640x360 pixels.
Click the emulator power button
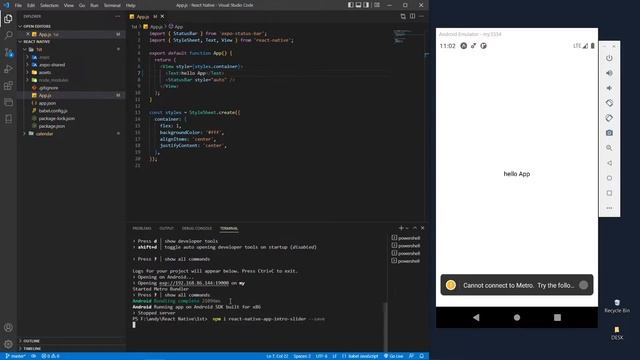pyautogui.click(x=609, y=58)
